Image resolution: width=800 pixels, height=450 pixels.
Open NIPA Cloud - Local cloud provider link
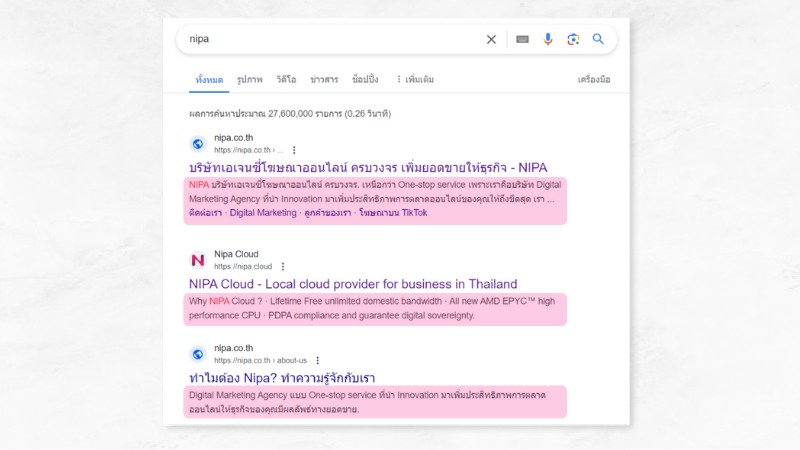(353, 284)
